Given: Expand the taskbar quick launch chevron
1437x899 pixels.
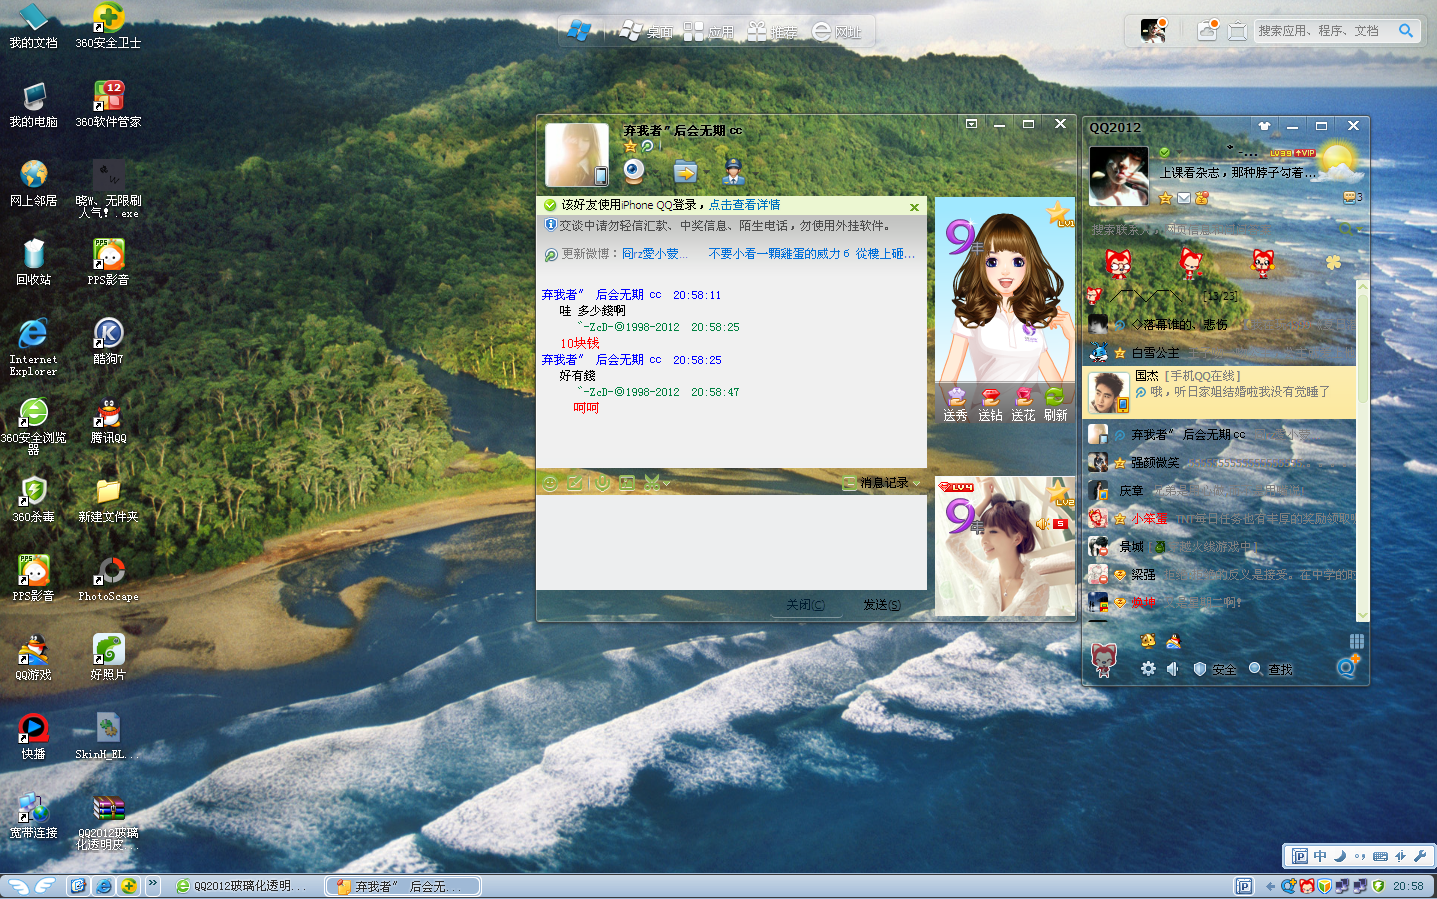Looking at the screenshot, I should point(153,884).
